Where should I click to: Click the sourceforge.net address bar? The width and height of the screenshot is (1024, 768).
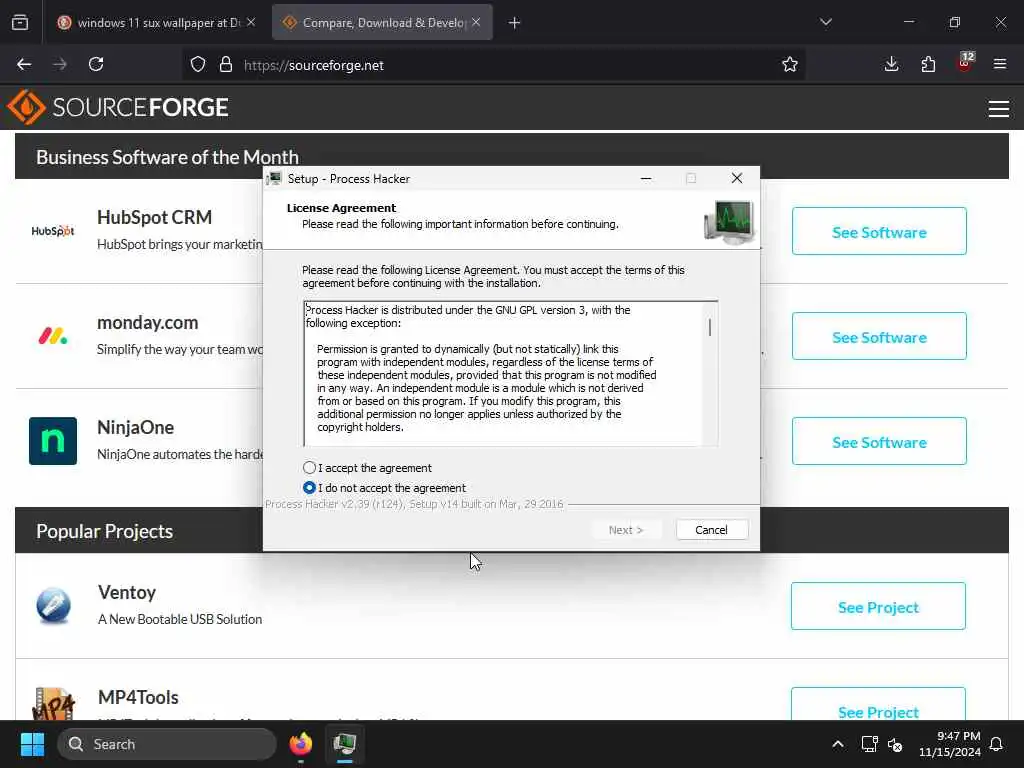pos(493,65)
